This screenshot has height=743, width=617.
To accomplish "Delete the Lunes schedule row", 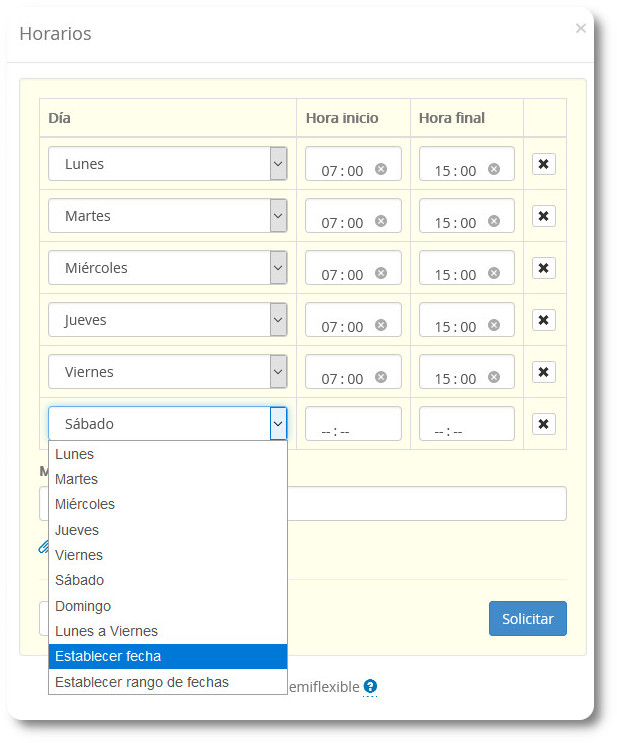I will click(543, 164).
